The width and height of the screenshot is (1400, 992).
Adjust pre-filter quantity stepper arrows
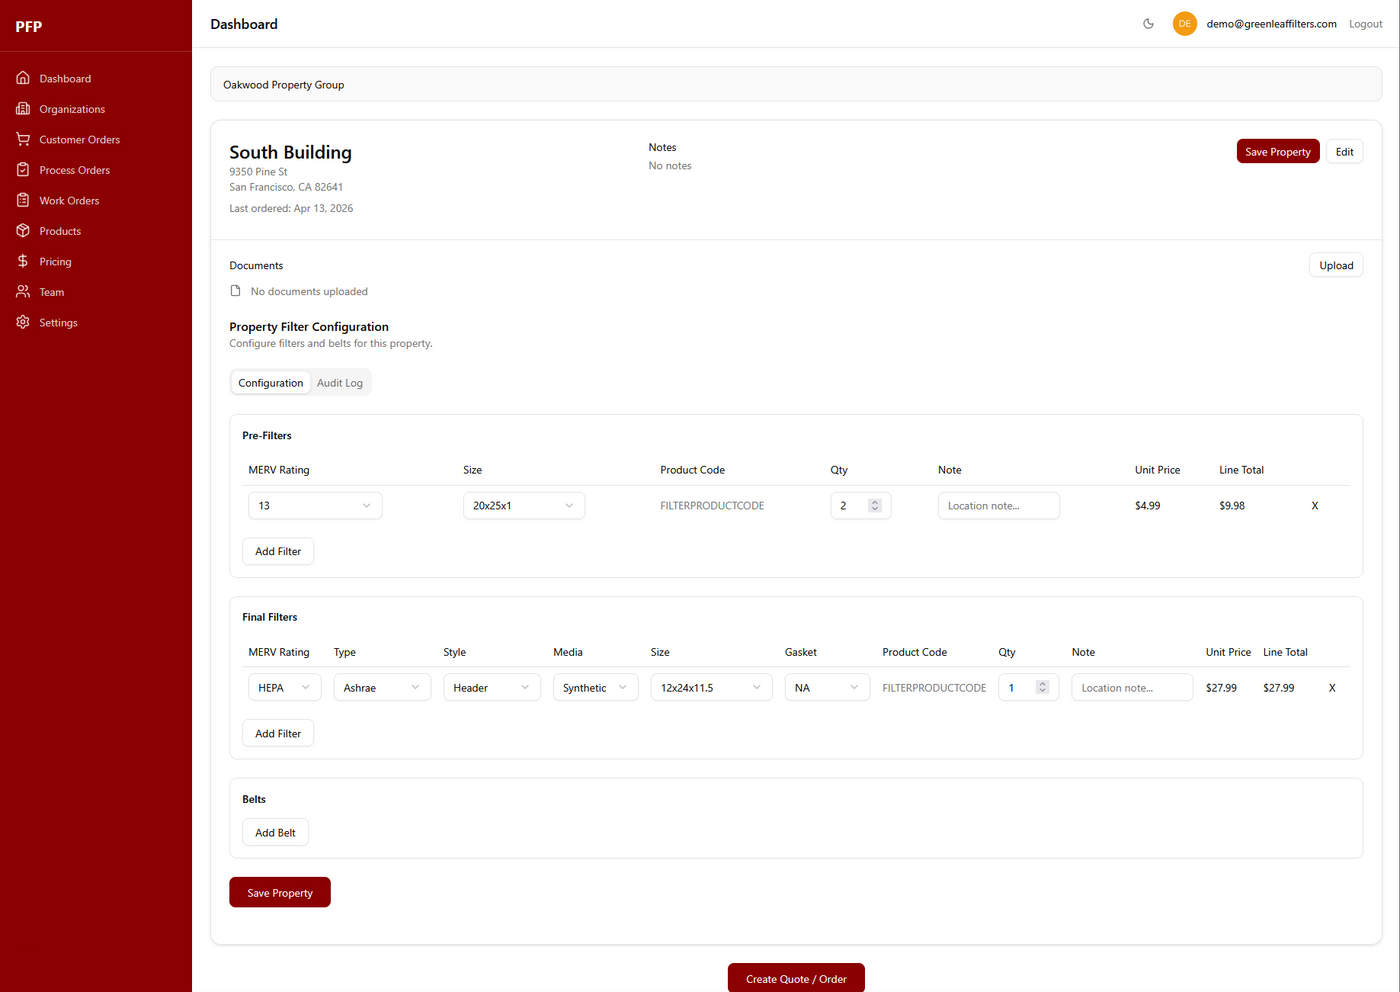tap(875, 506)
